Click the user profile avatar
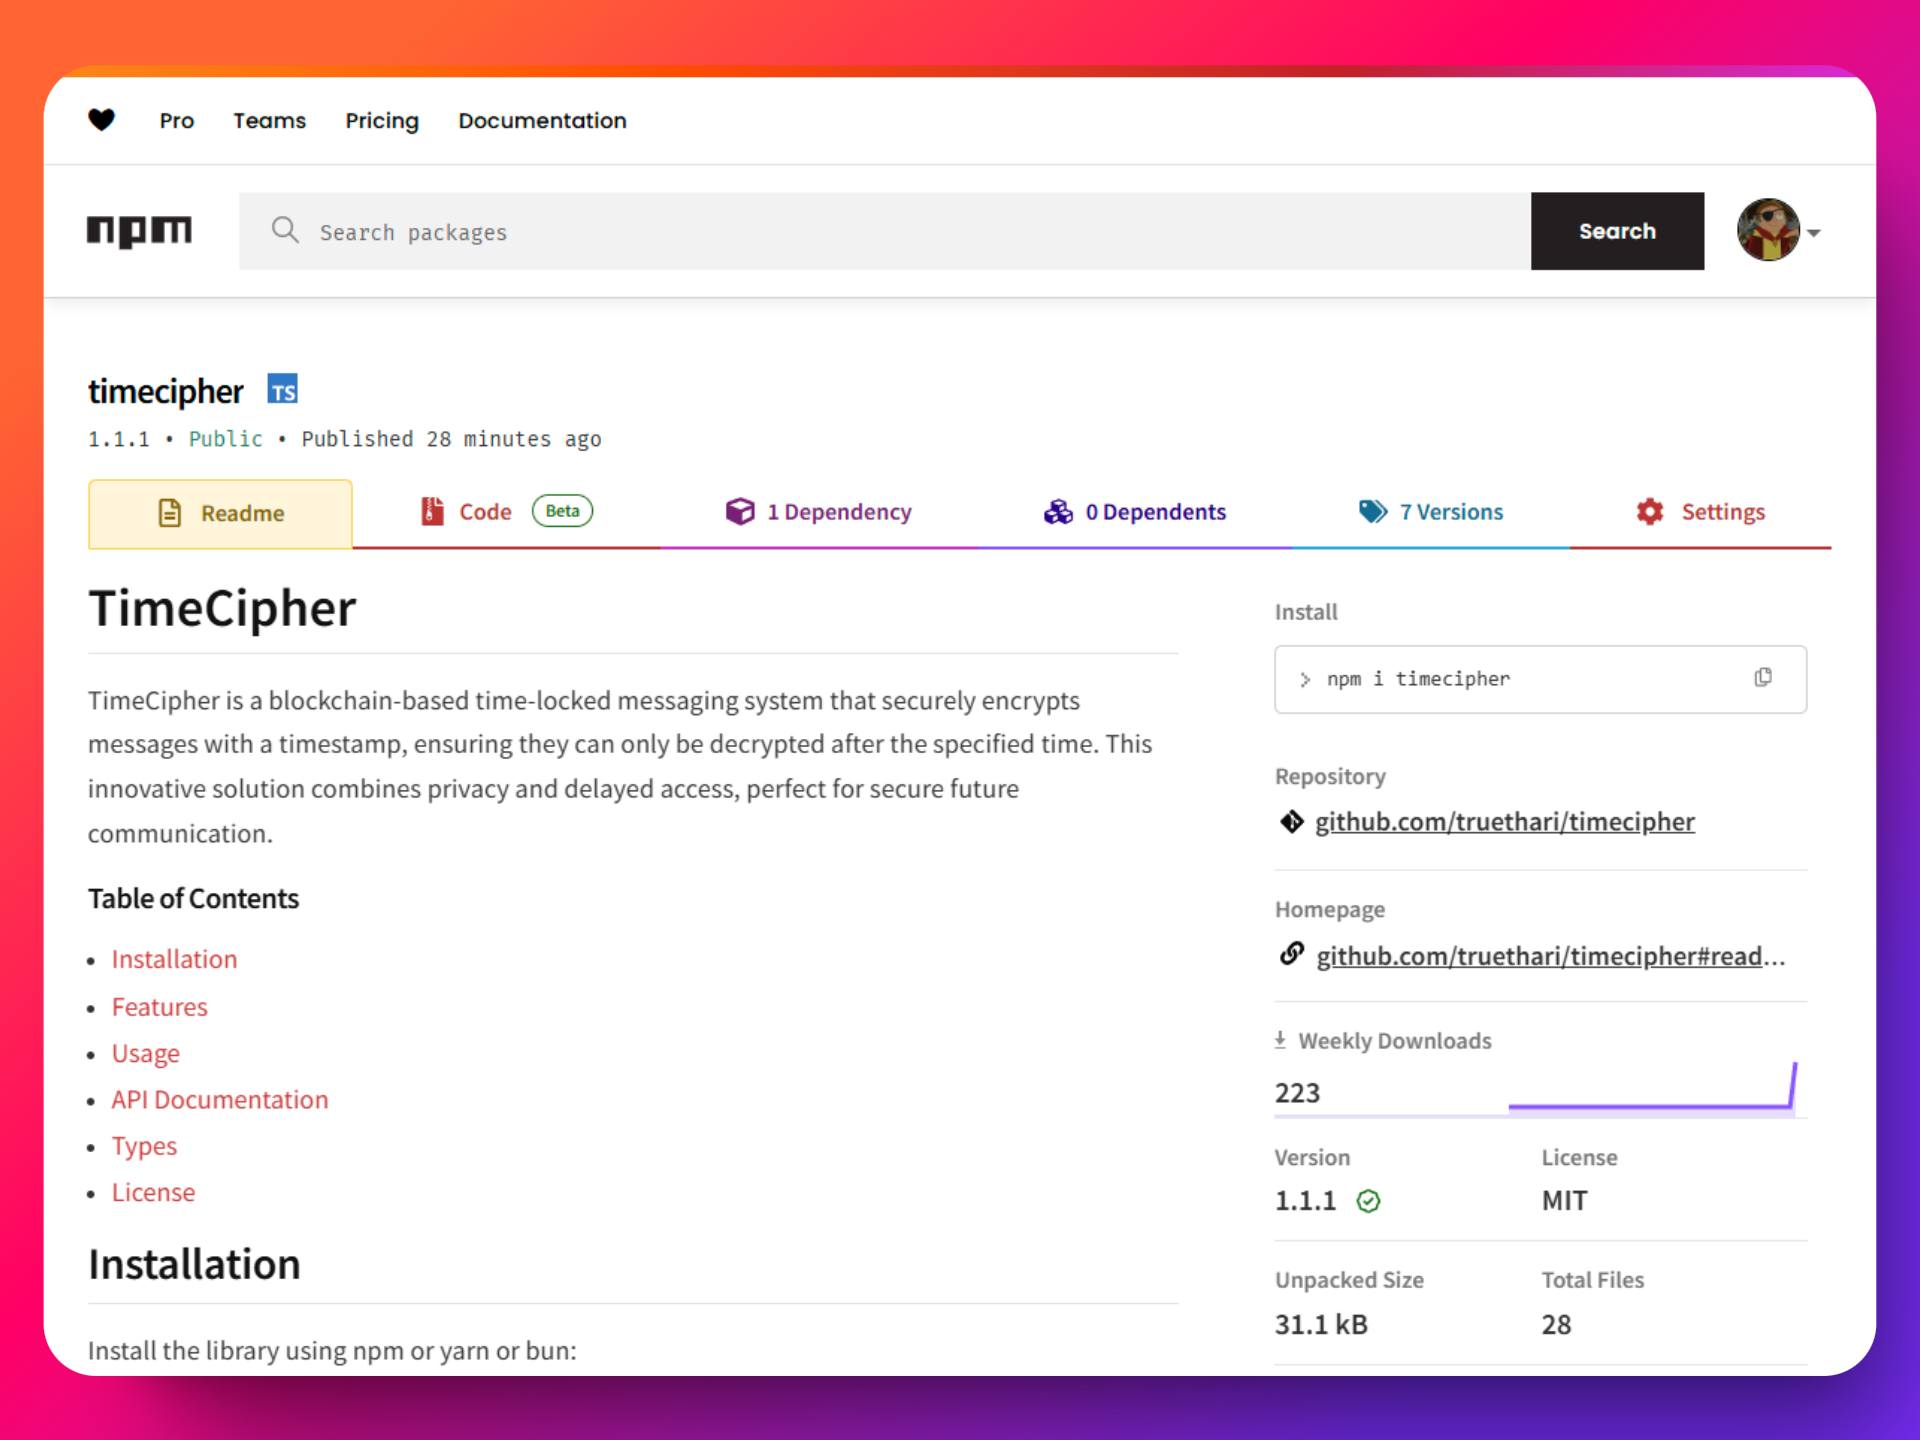1920x1440 pixels. click(1768, 230)
